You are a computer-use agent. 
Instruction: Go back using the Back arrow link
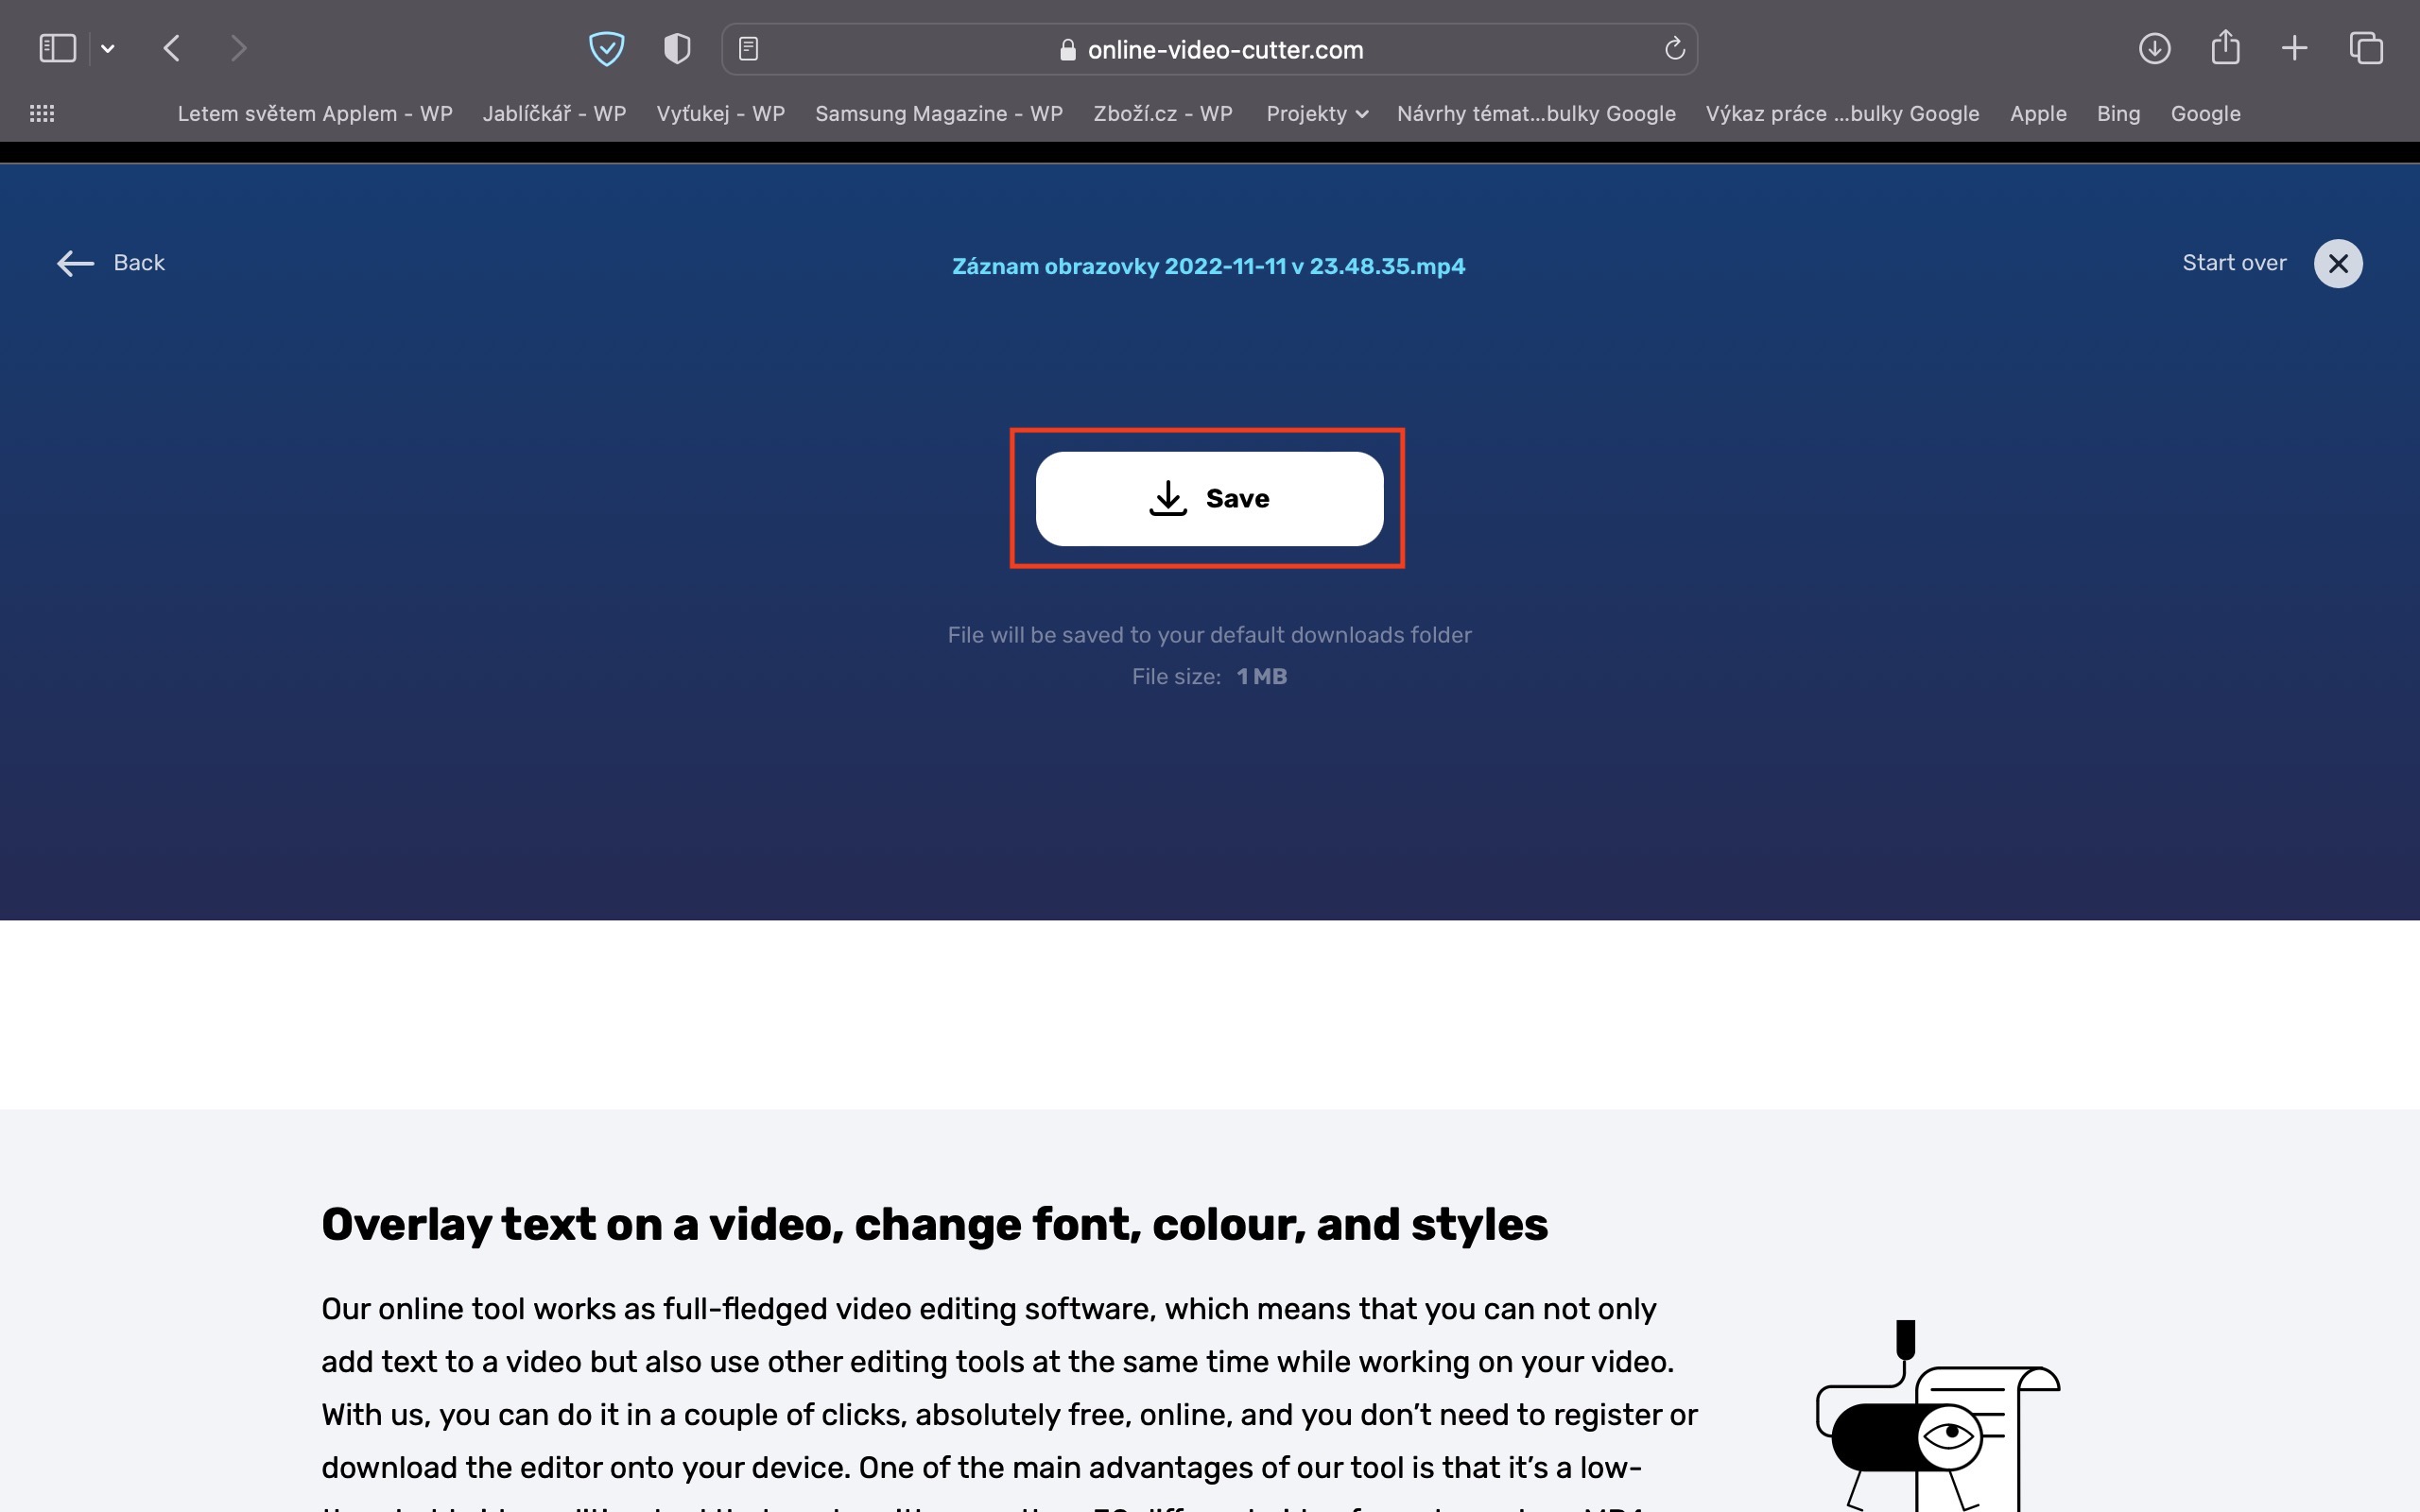(111, 263)
